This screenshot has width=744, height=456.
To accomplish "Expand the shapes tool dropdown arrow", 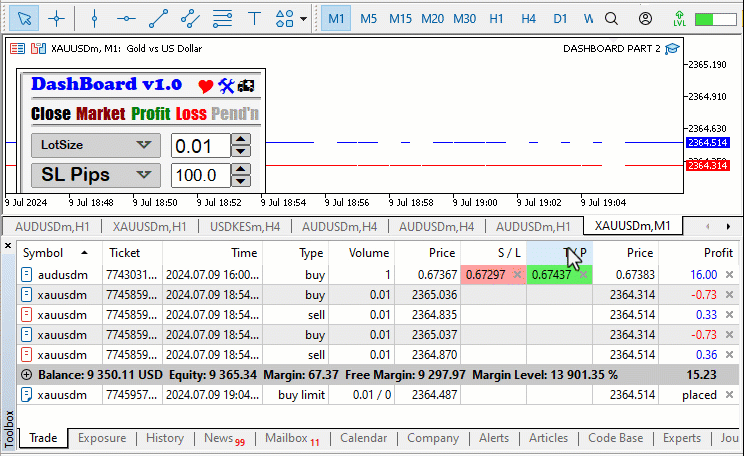I will point(303,19).
